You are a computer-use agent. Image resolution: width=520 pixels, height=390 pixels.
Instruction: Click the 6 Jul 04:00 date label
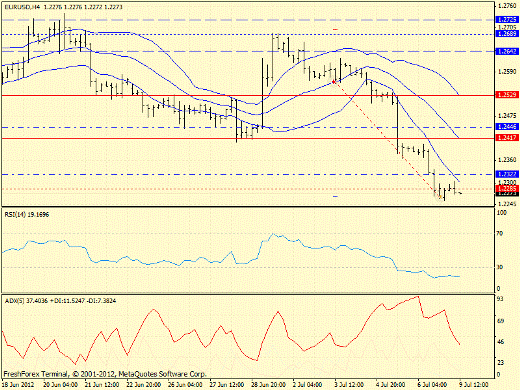coord(432,385)
